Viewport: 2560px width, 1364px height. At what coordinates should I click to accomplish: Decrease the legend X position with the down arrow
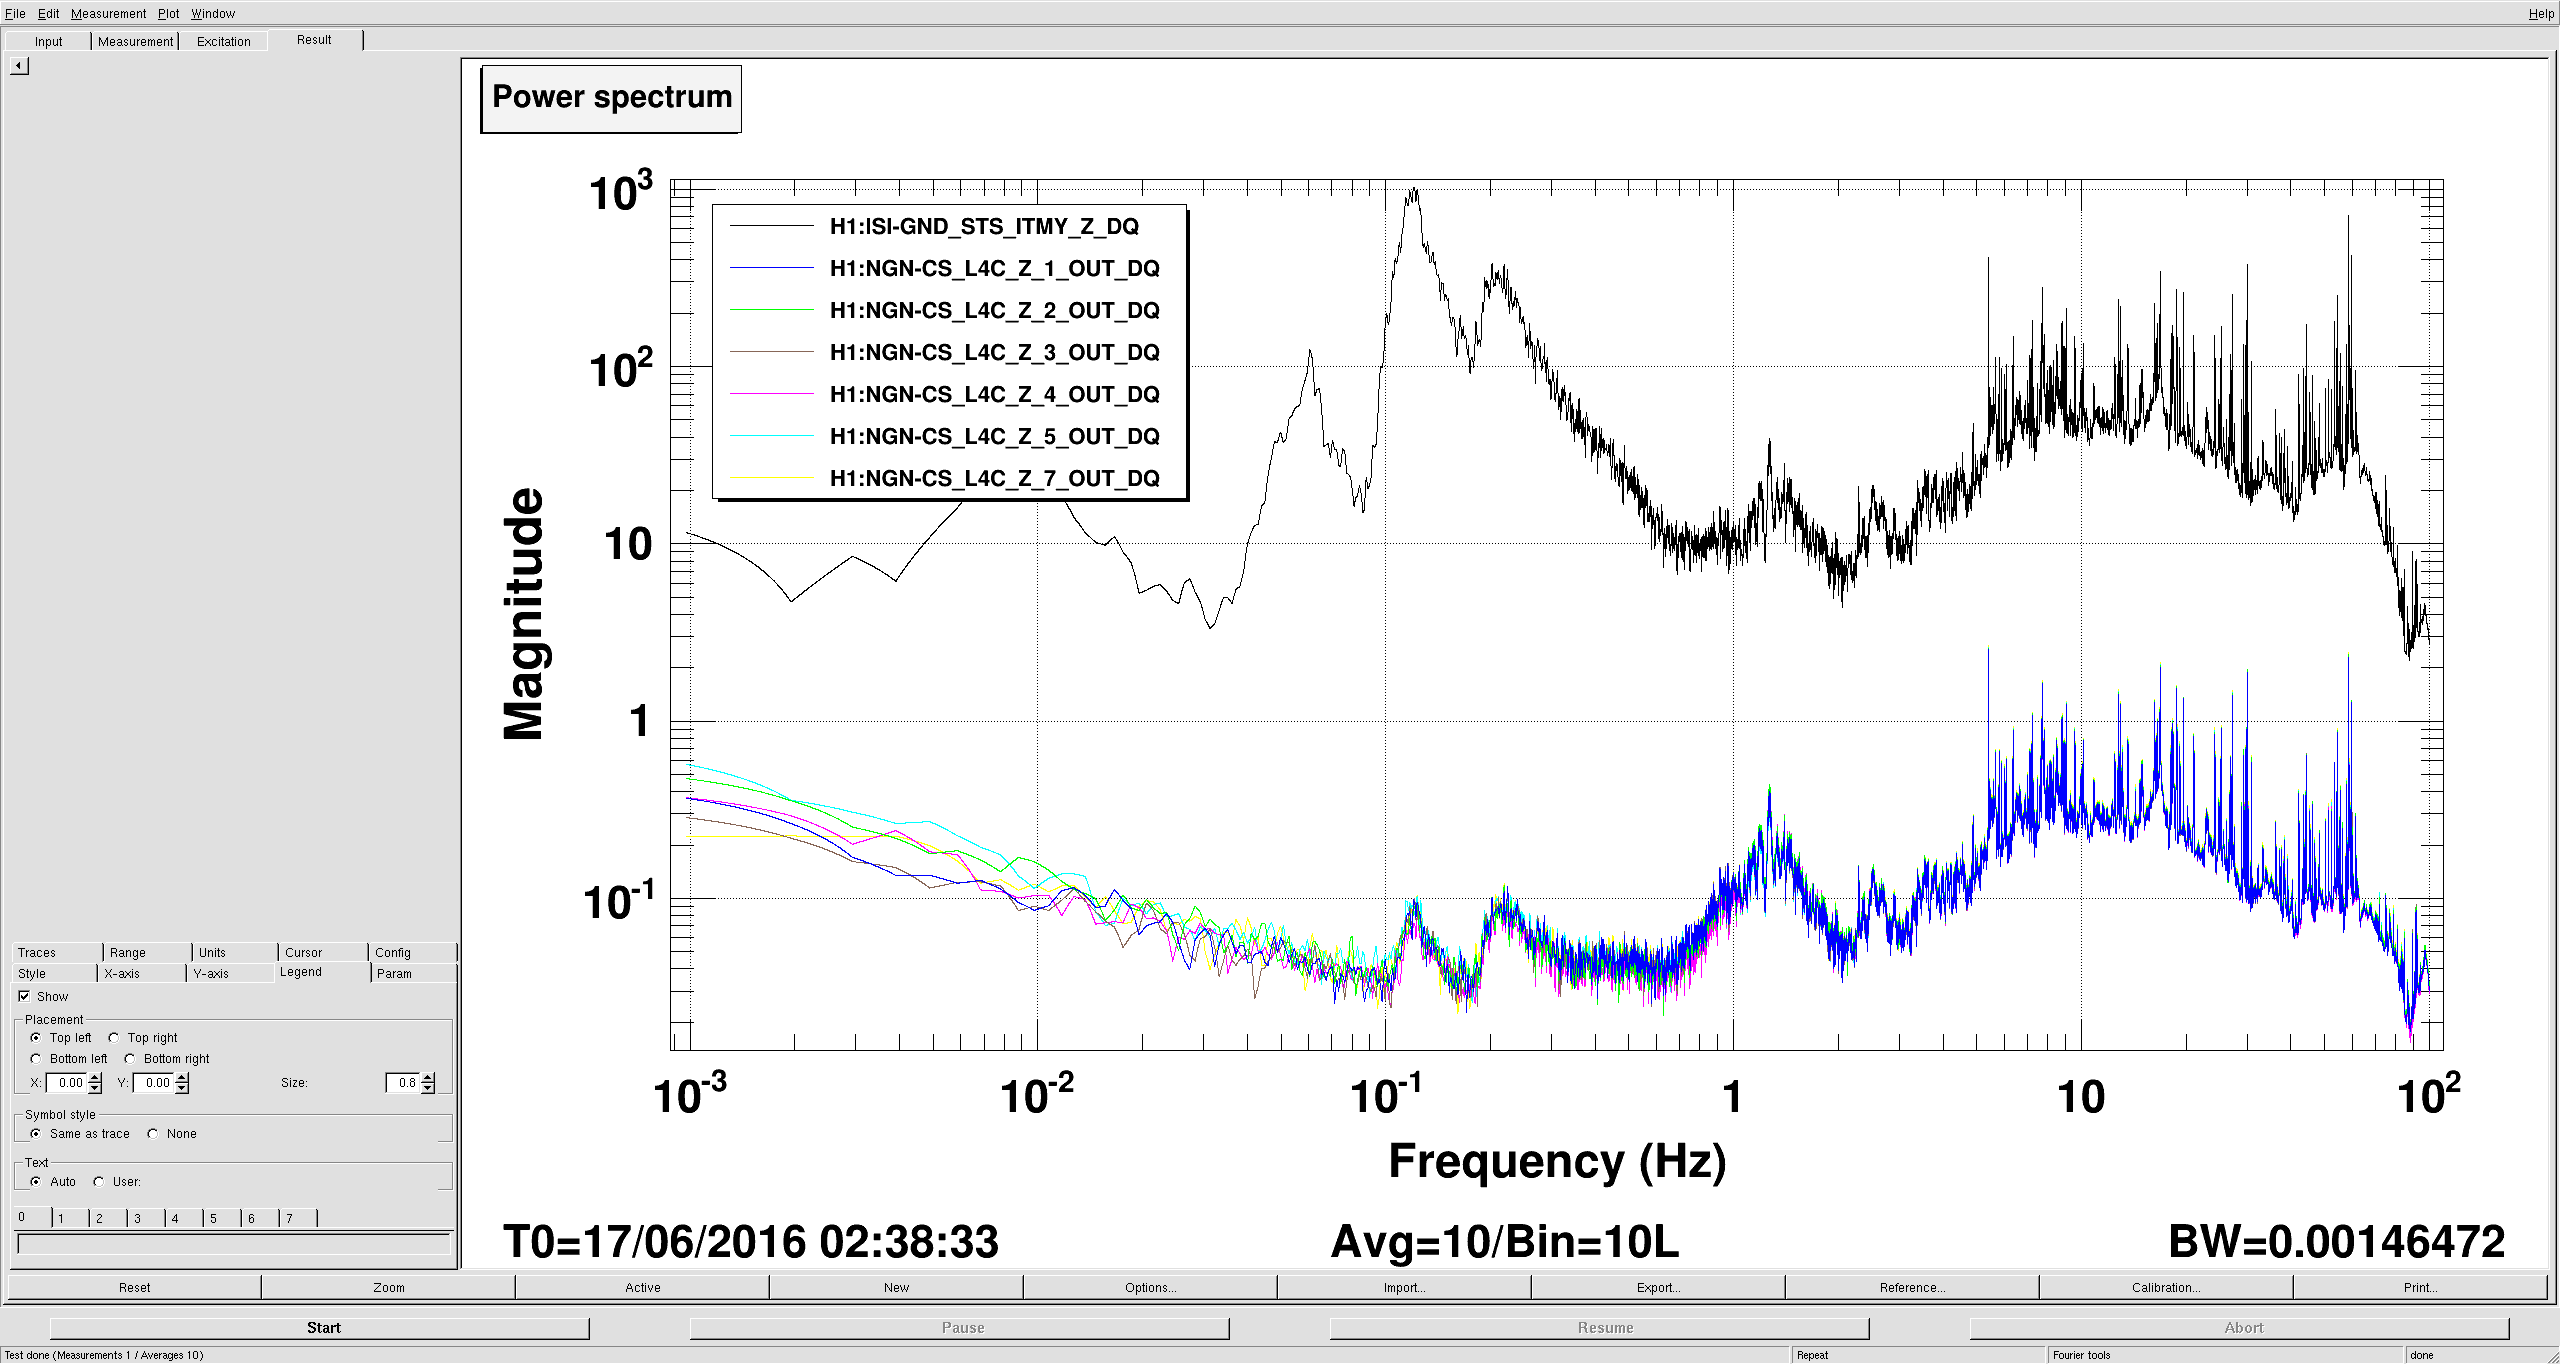tap(95, 1088)
